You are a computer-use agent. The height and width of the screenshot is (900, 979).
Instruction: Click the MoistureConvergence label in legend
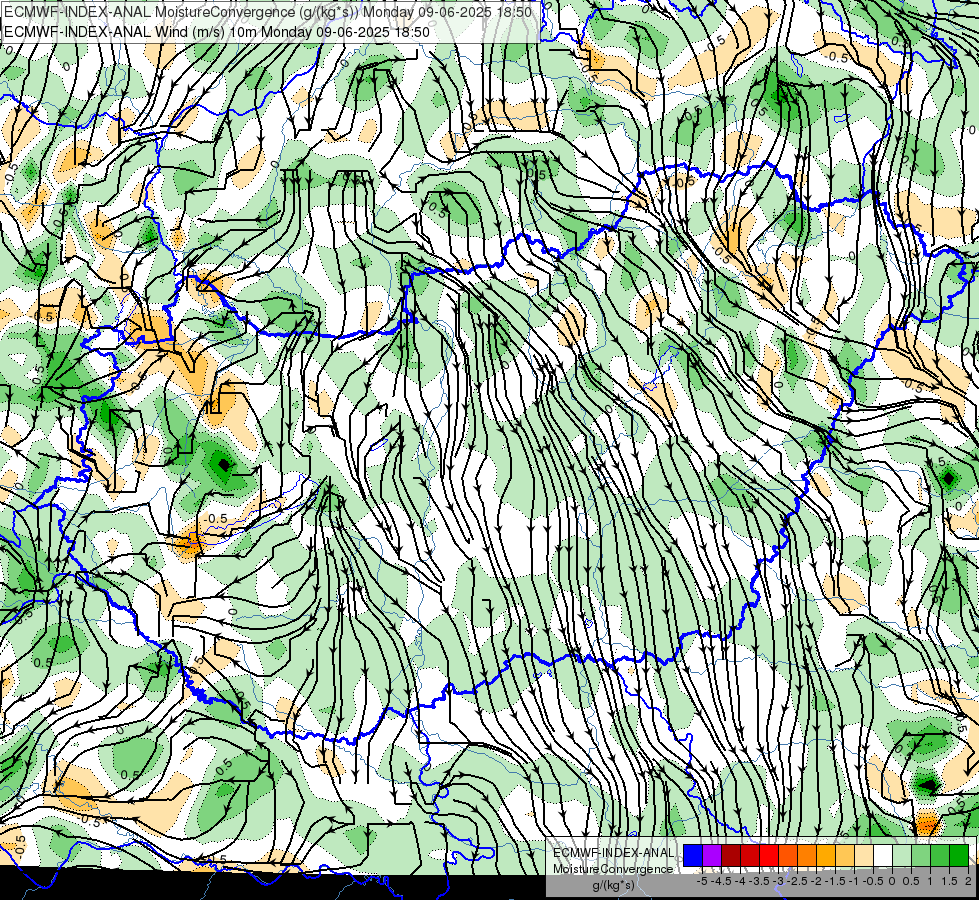tap(613, 869)
